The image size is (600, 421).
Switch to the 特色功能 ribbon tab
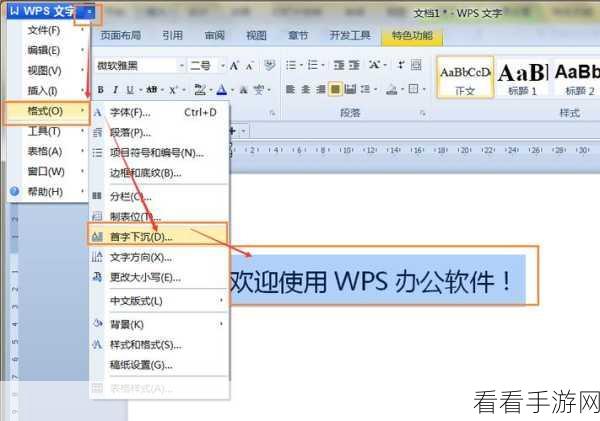tap(412, 36)
